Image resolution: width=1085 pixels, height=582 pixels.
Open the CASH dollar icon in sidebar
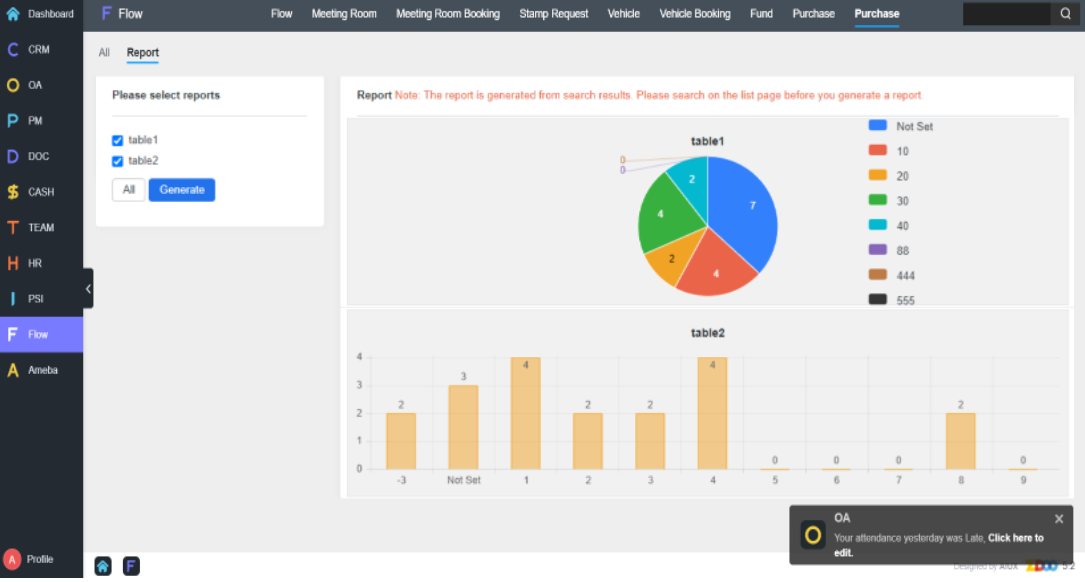(x=13, y=192)
